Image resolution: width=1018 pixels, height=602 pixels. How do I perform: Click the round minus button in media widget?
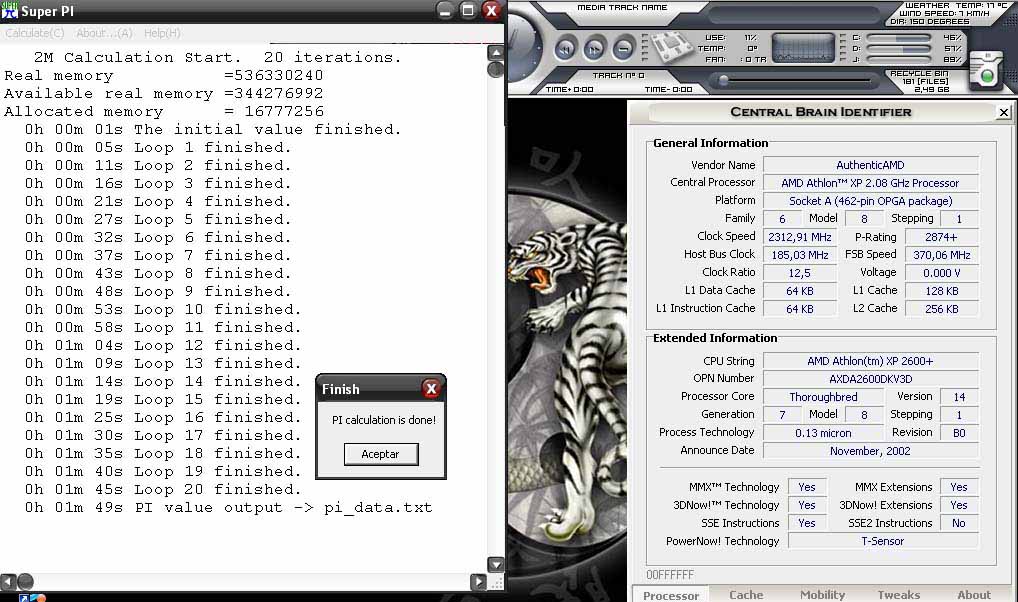623,49
